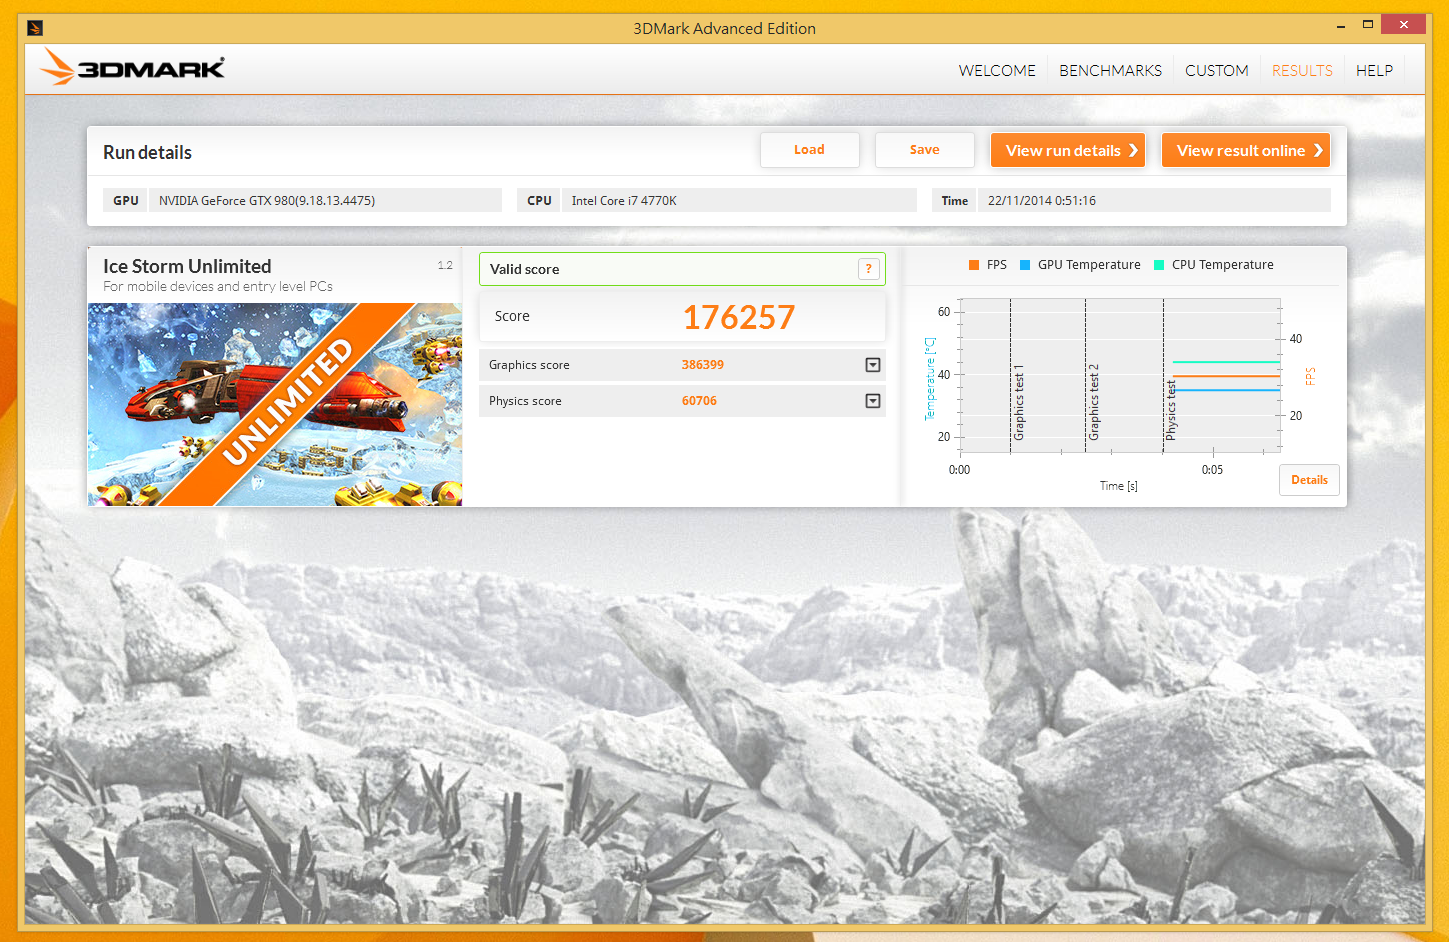Image resolution: width=1449 pixels, height=942 pixels.
Task: Open the Valid score help question mark
Action: click(x=868, y=269)
